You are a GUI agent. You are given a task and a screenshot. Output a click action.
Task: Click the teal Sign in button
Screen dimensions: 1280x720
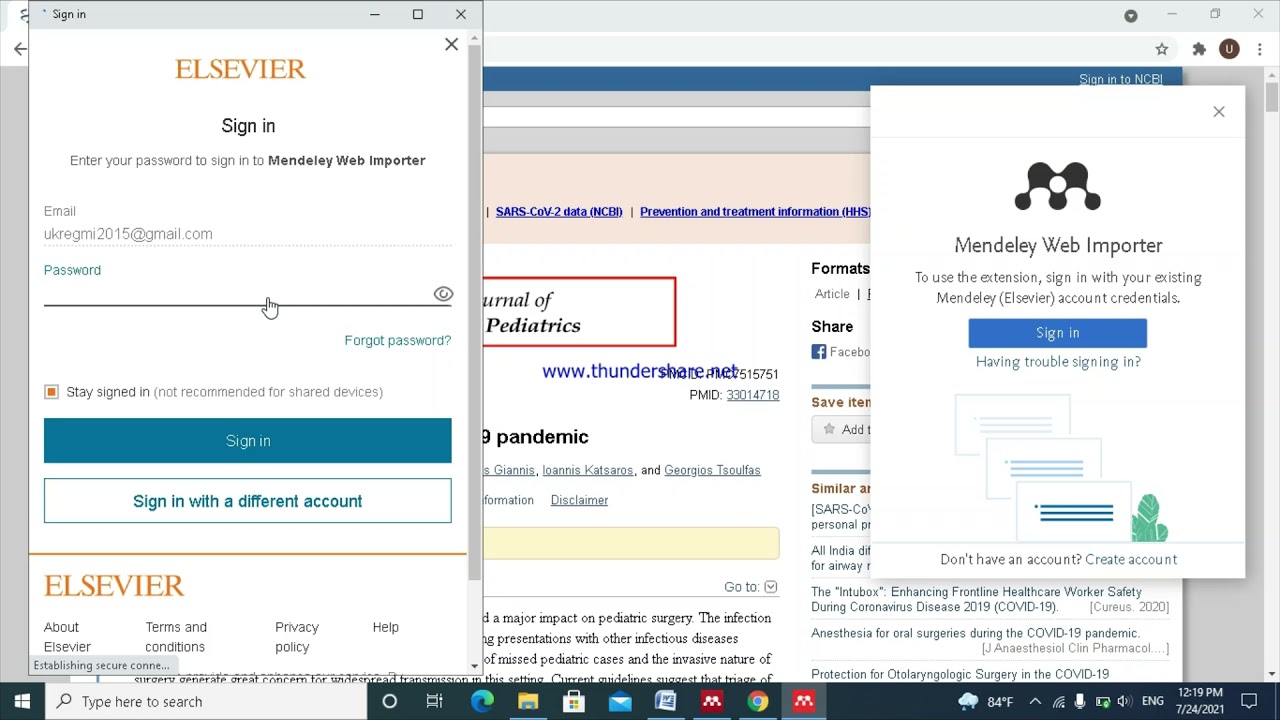pos(248,441)
